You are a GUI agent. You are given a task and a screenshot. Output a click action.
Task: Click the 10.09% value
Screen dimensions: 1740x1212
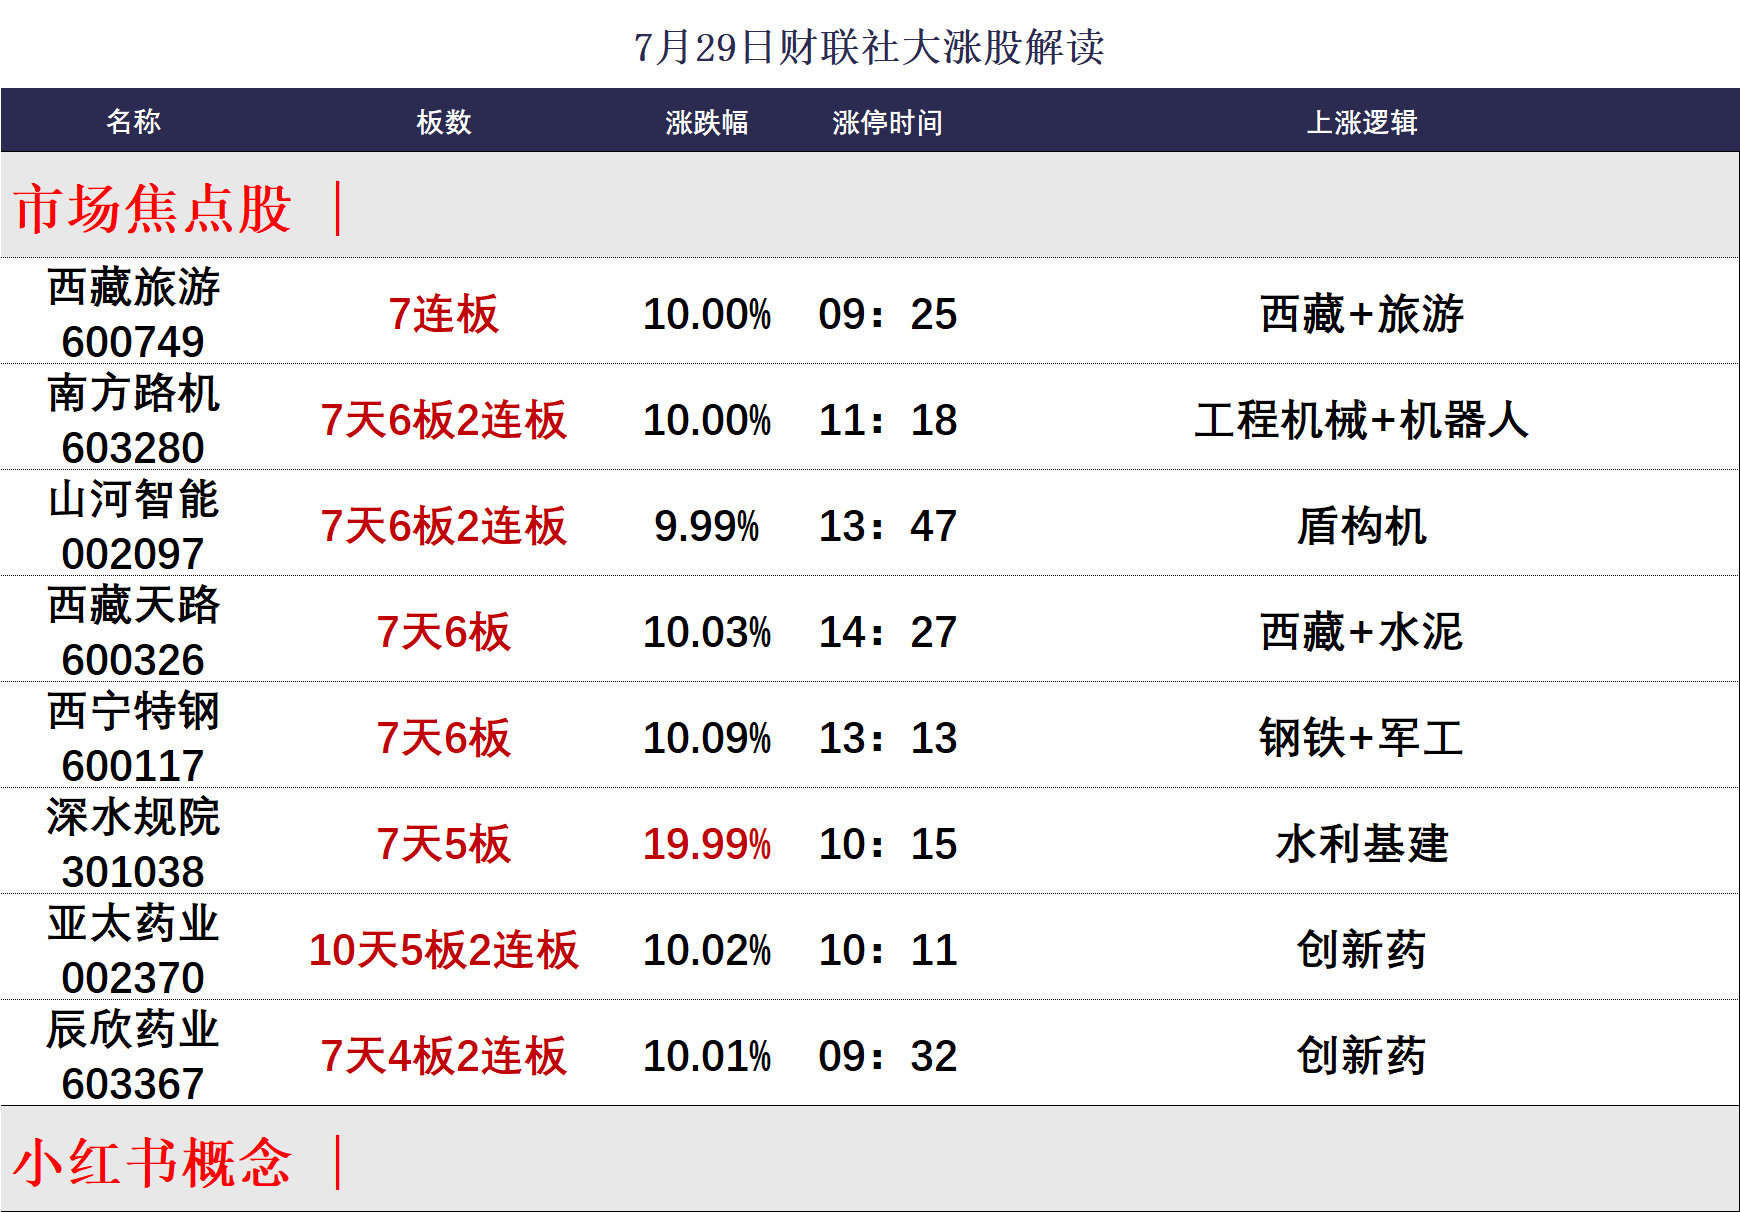point(707,738)
